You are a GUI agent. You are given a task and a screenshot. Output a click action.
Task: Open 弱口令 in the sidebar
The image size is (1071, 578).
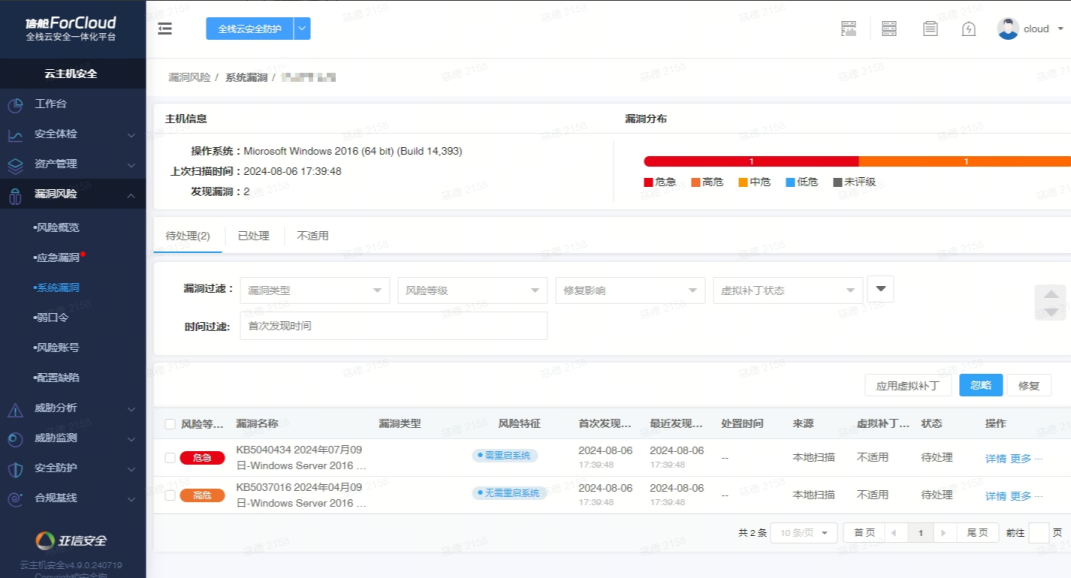(52, 318)
